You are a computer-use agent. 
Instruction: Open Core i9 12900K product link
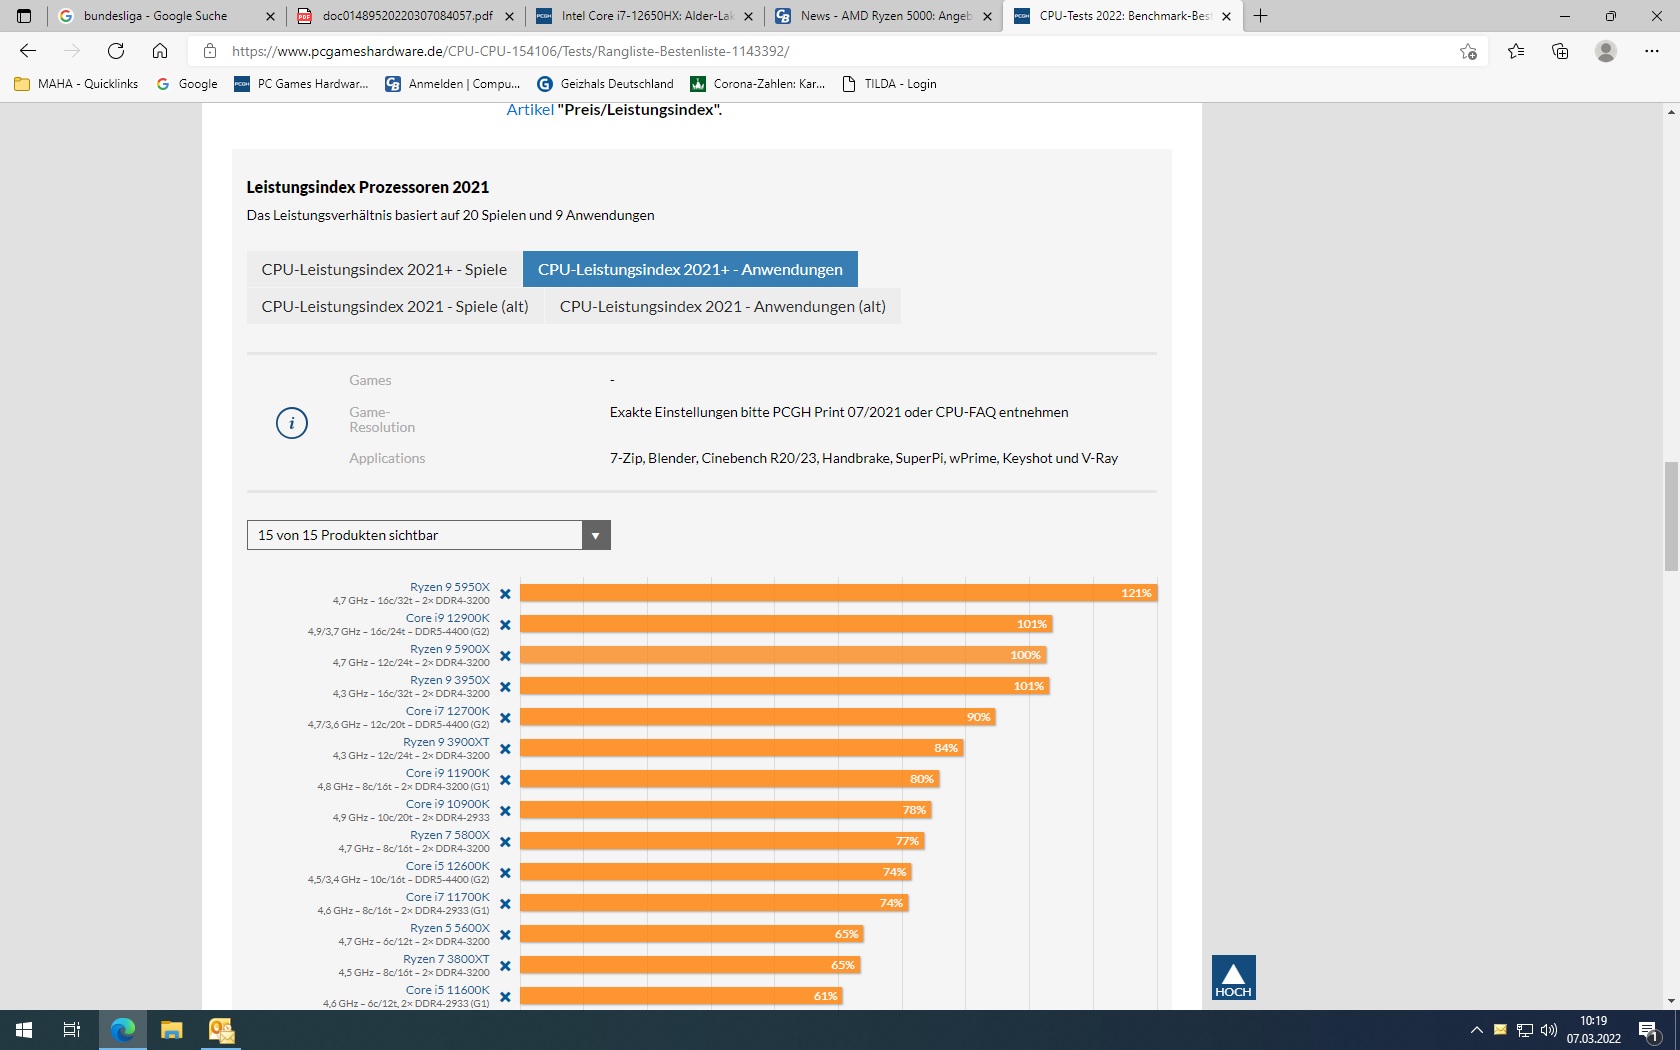coord(448,618)
